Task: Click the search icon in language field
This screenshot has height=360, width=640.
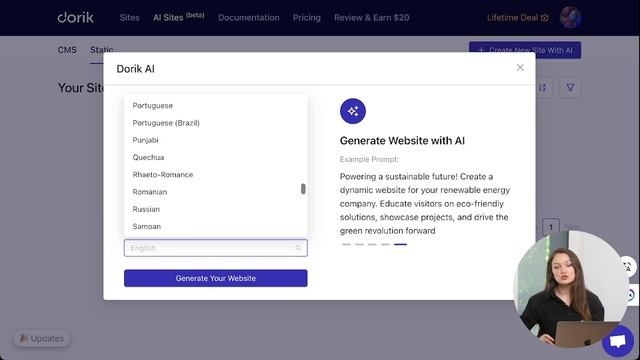Action: [298, 248]
